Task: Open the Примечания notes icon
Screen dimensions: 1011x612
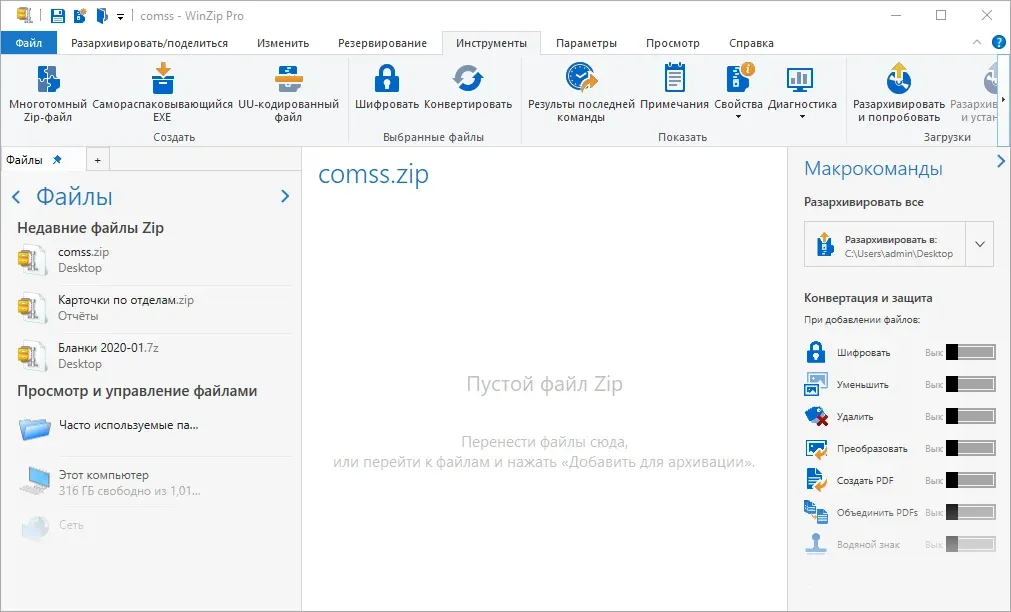Action: tap(674, 78)
